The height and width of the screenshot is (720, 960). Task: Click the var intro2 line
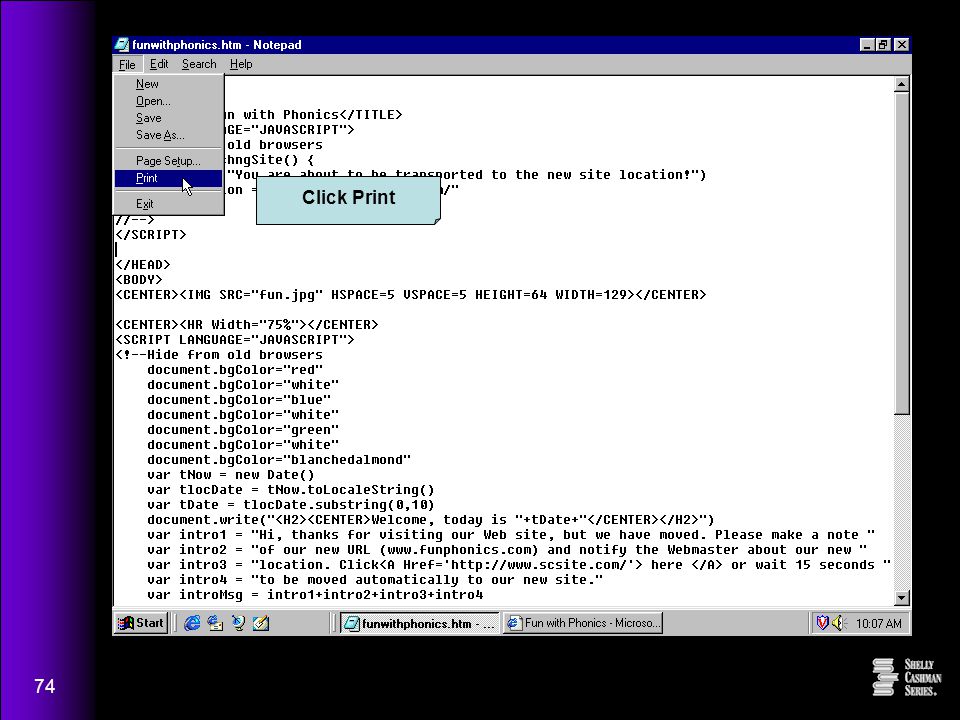[507, 550]
